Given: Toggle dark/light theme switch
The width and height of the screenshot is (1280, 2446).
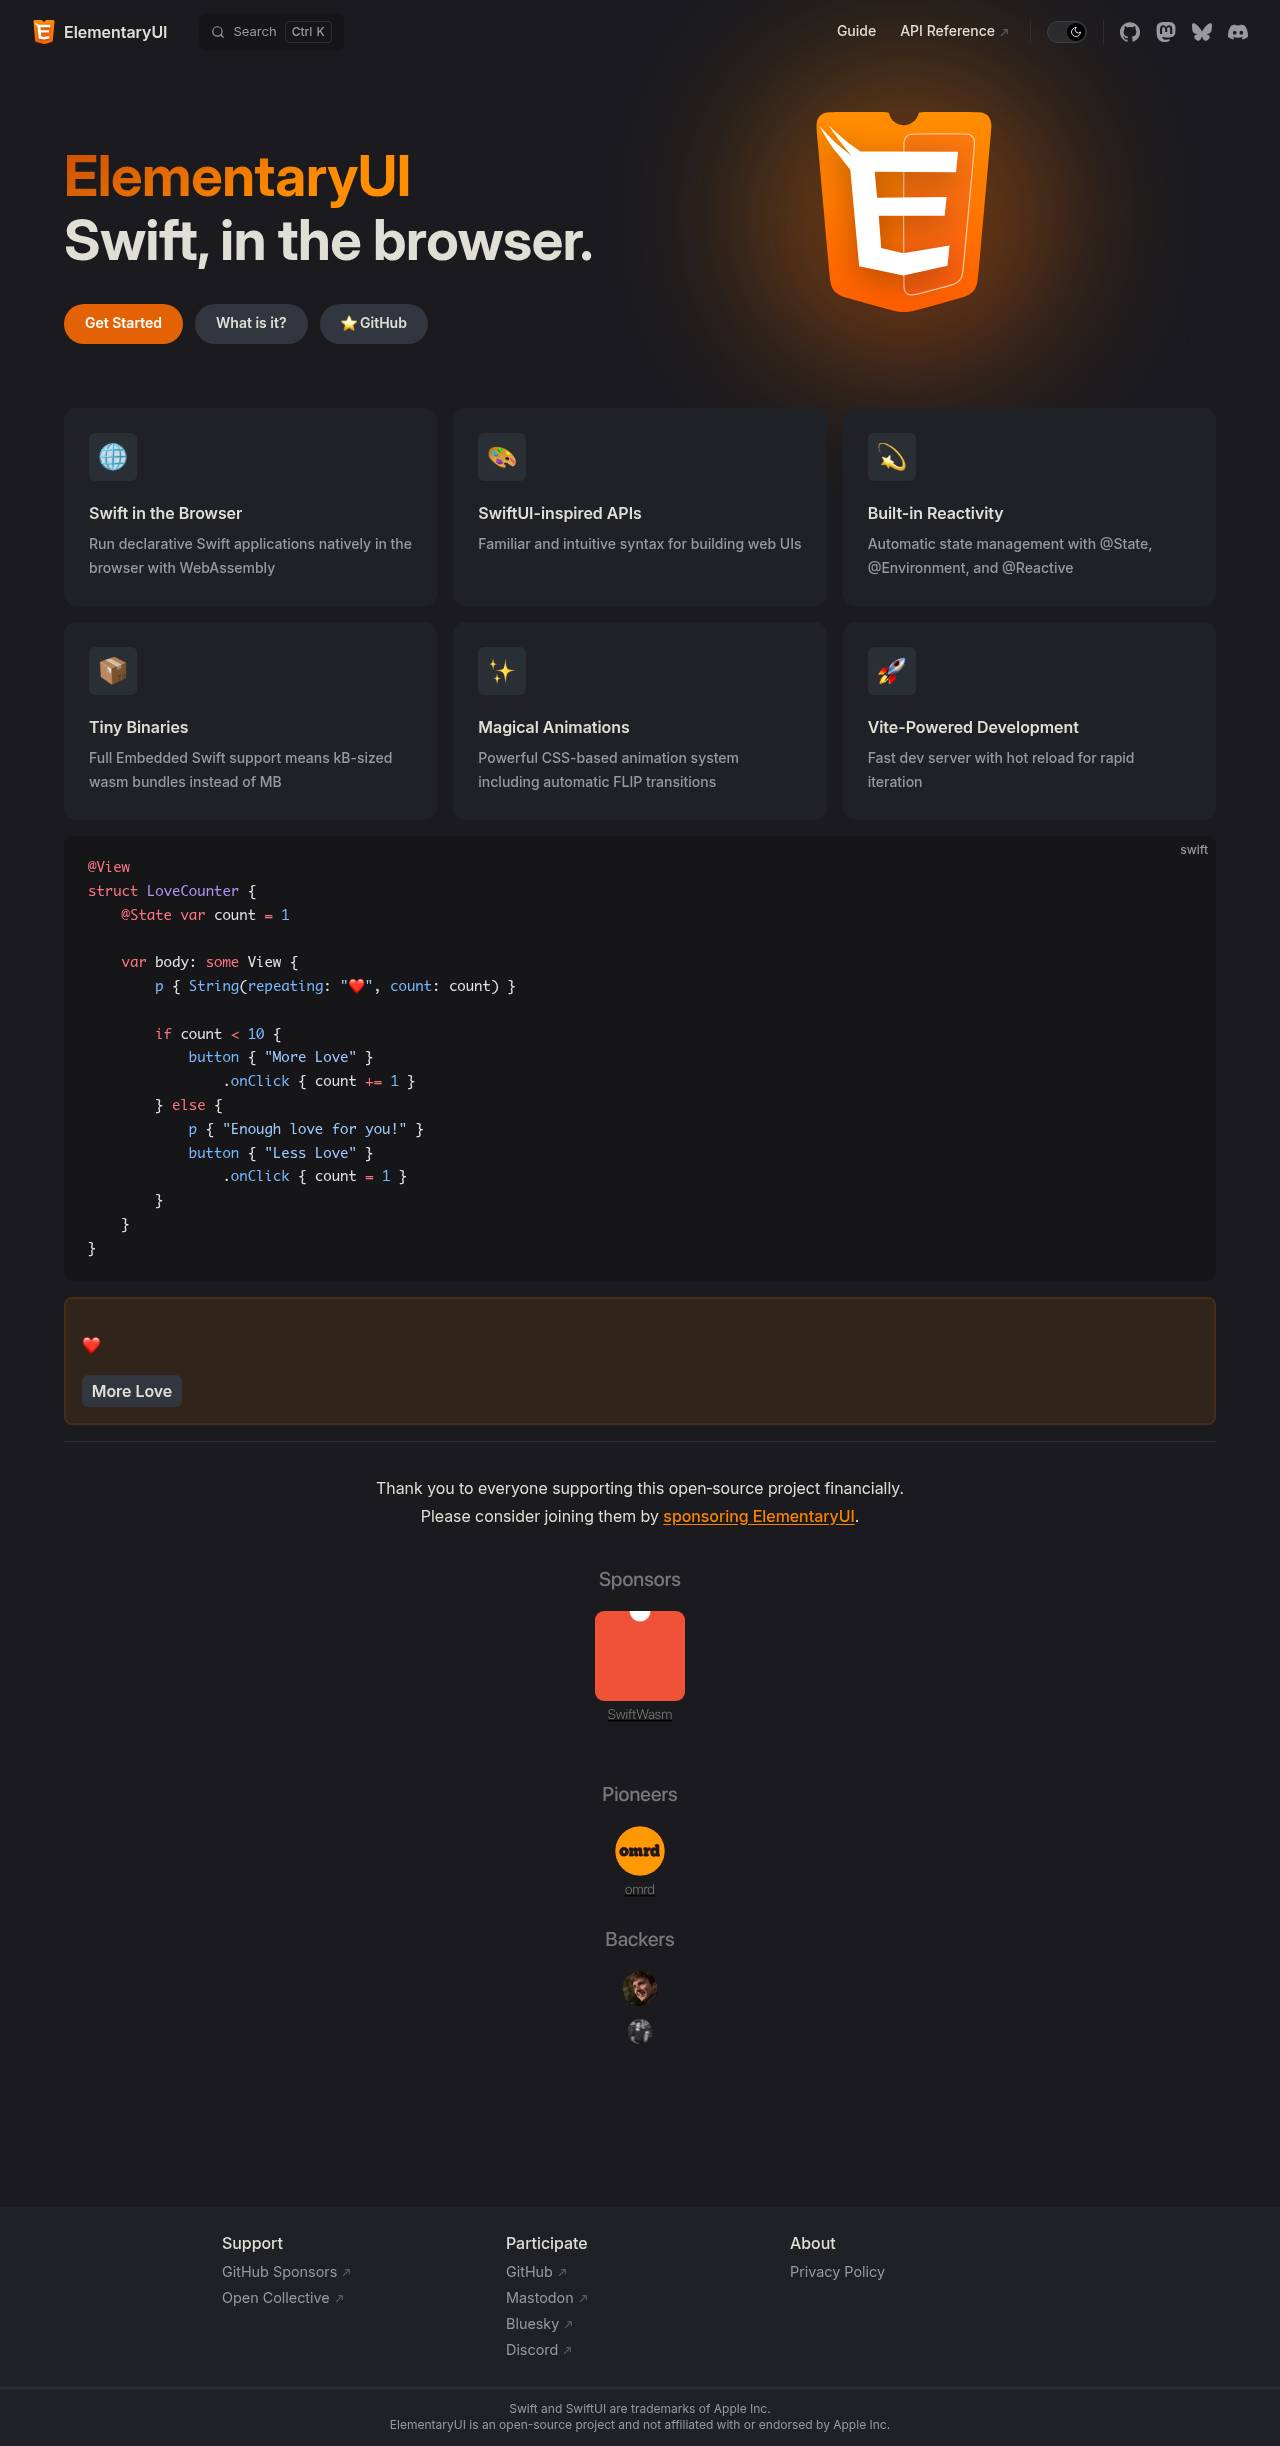Looking at the screenshot, I should point(1067,32).
